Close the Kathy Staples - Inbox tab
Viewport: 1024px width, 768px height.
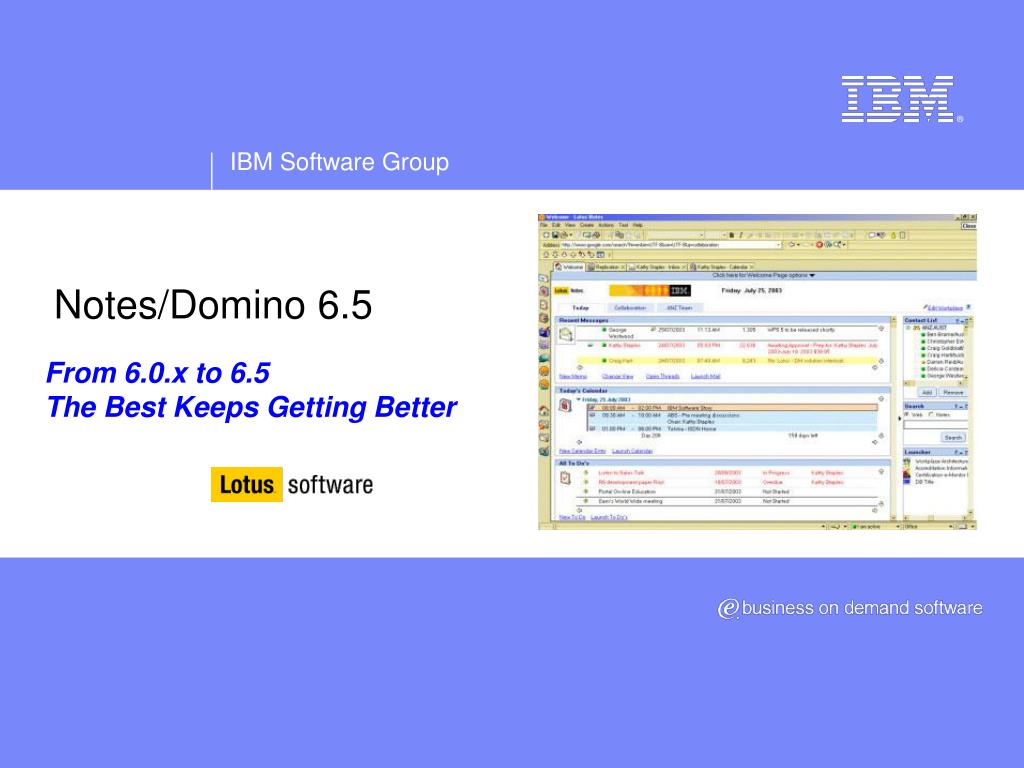tap(684, 267)
